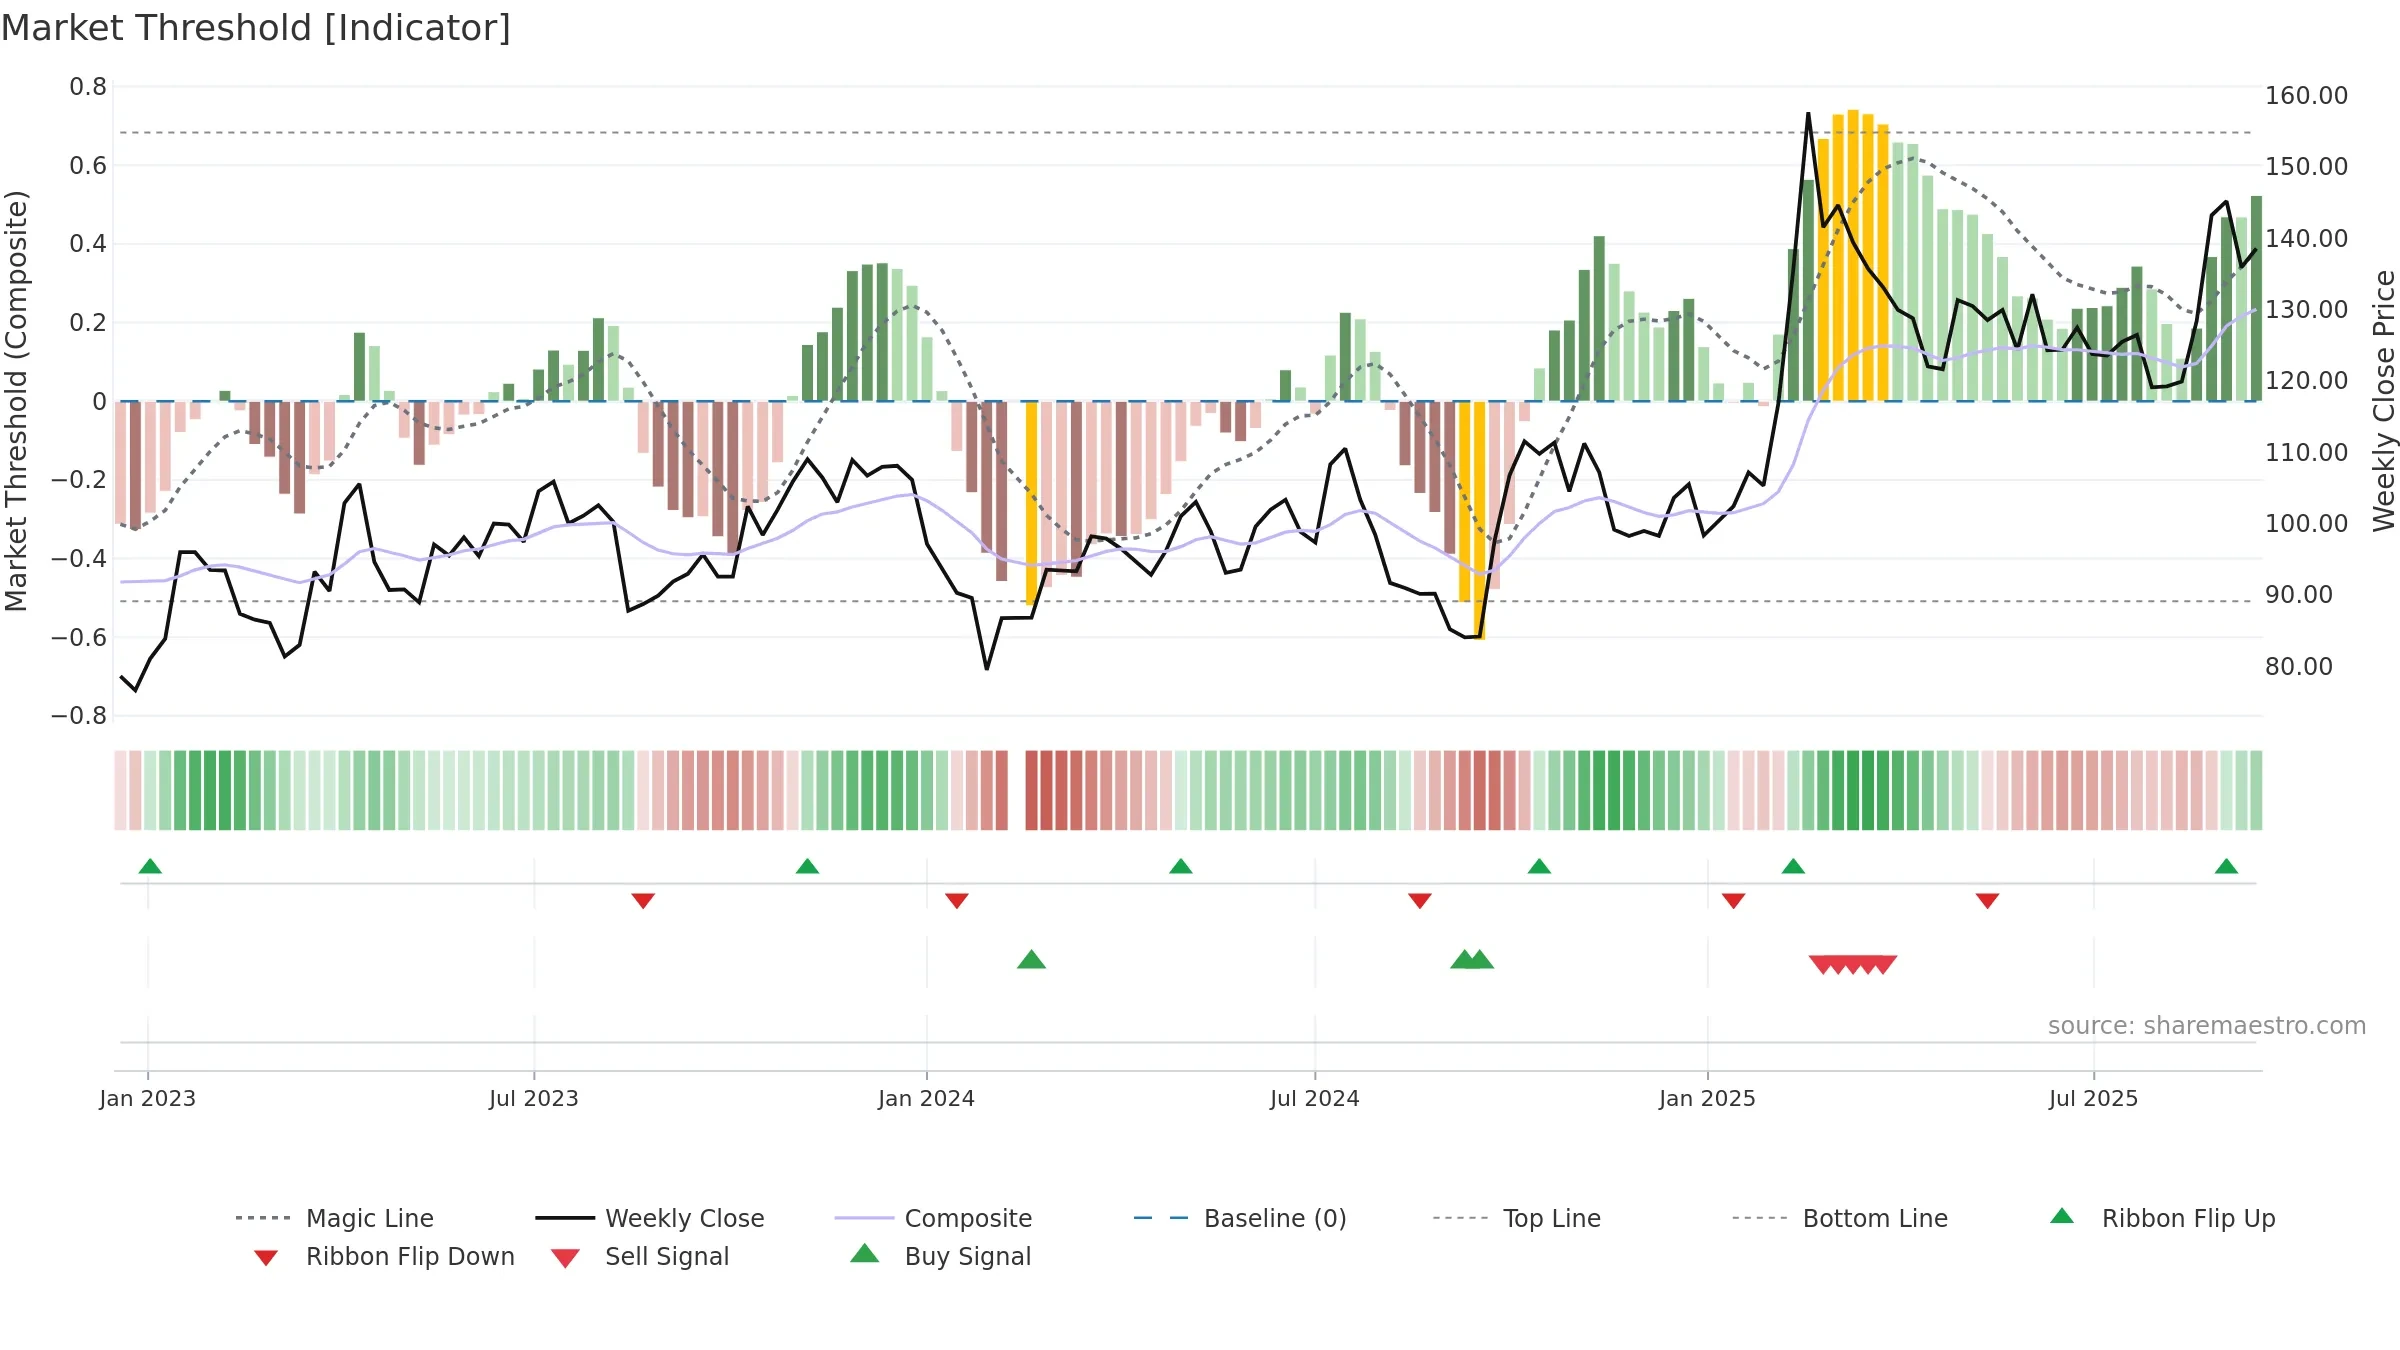The width and height of the screenshot is (2400, 1350).
Task: Click the source: sharemaestro.com label
Action: 2207,1025
